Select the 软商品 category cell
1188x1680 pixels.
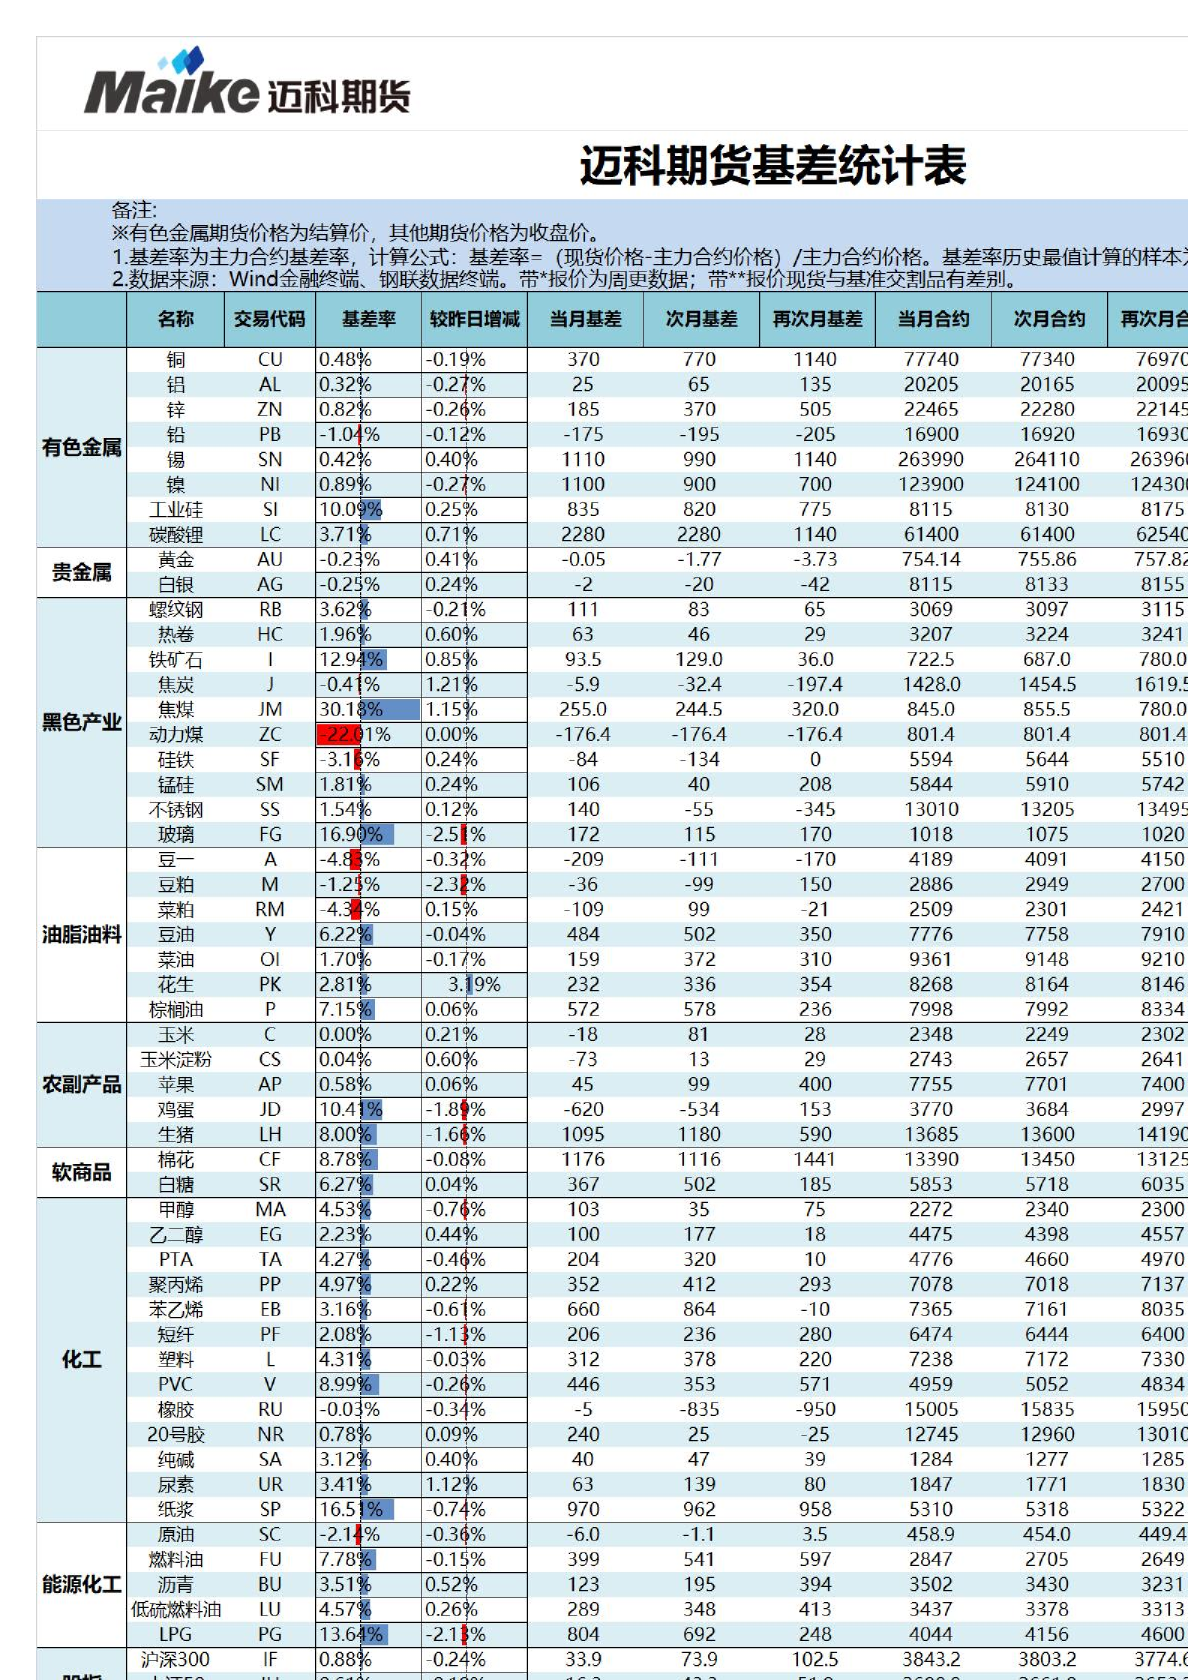[x=82, y=1172]
